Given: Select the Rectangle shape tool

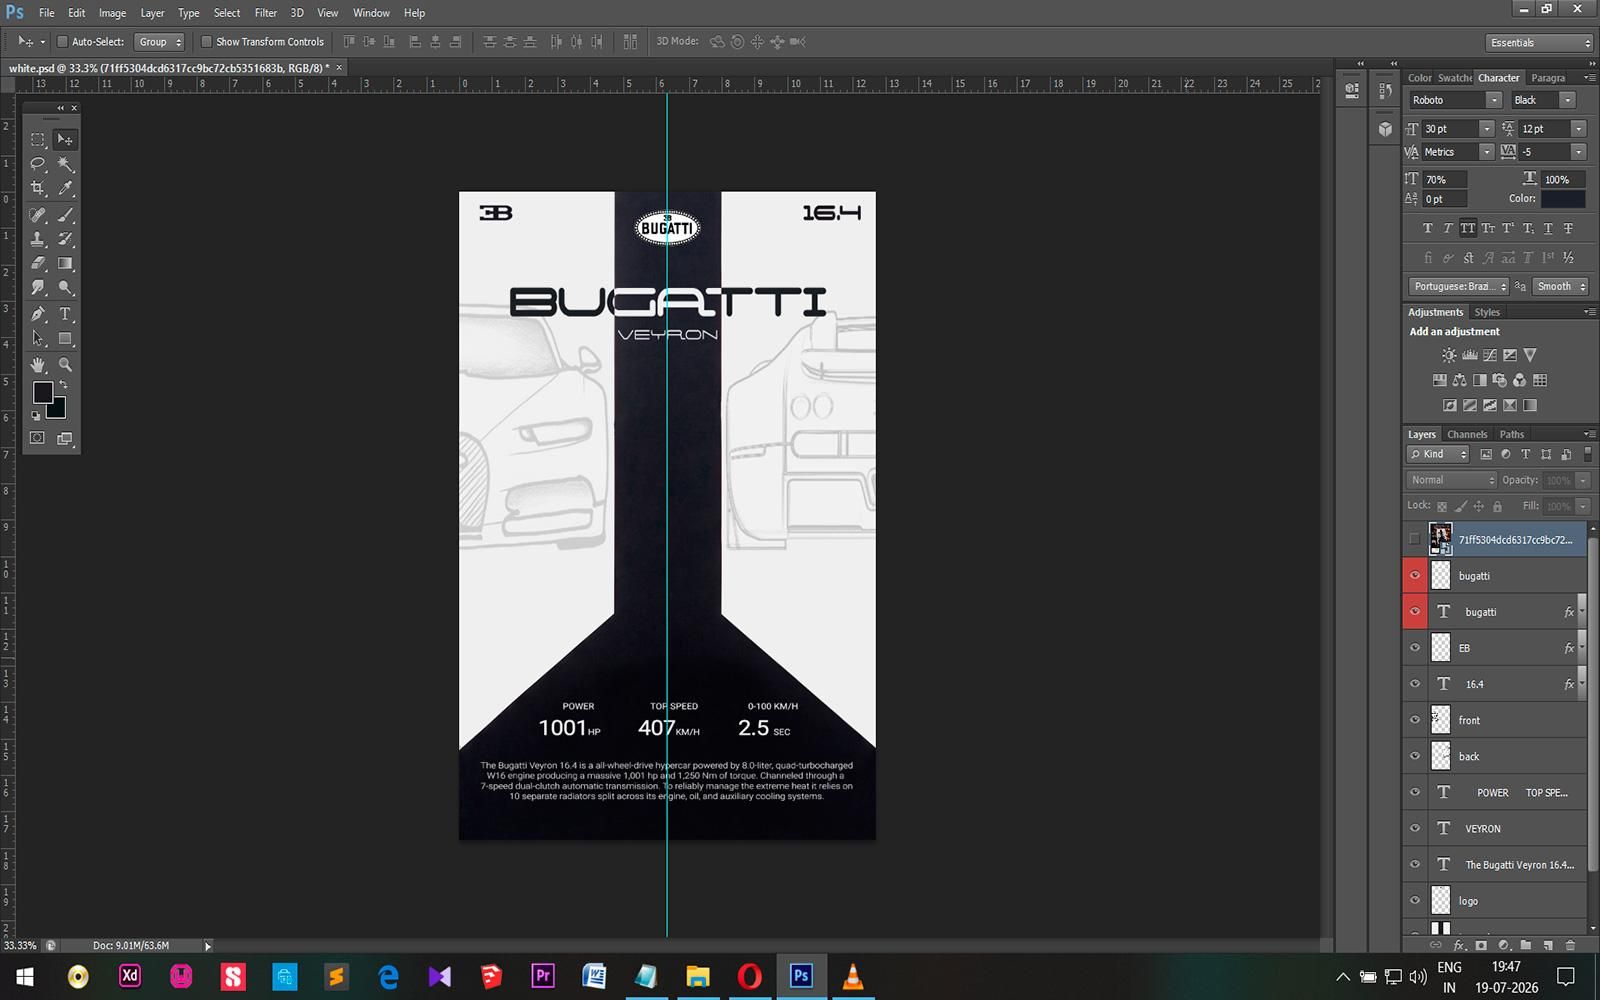Looking at the screenshot, I should coord(65,338).
